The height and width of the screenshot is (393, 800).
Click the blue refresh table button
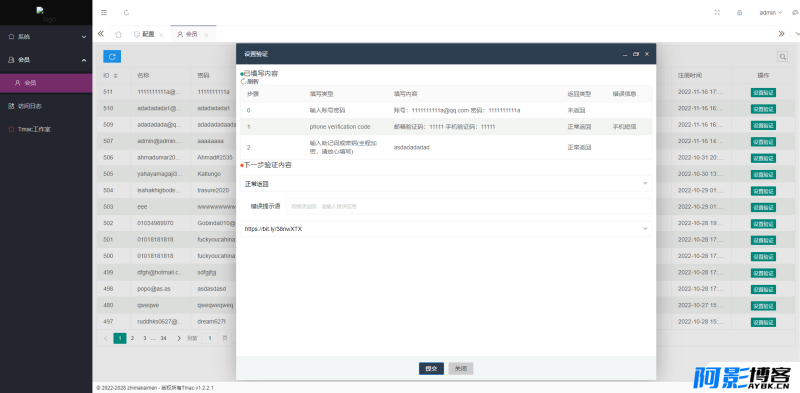point(112,57)
